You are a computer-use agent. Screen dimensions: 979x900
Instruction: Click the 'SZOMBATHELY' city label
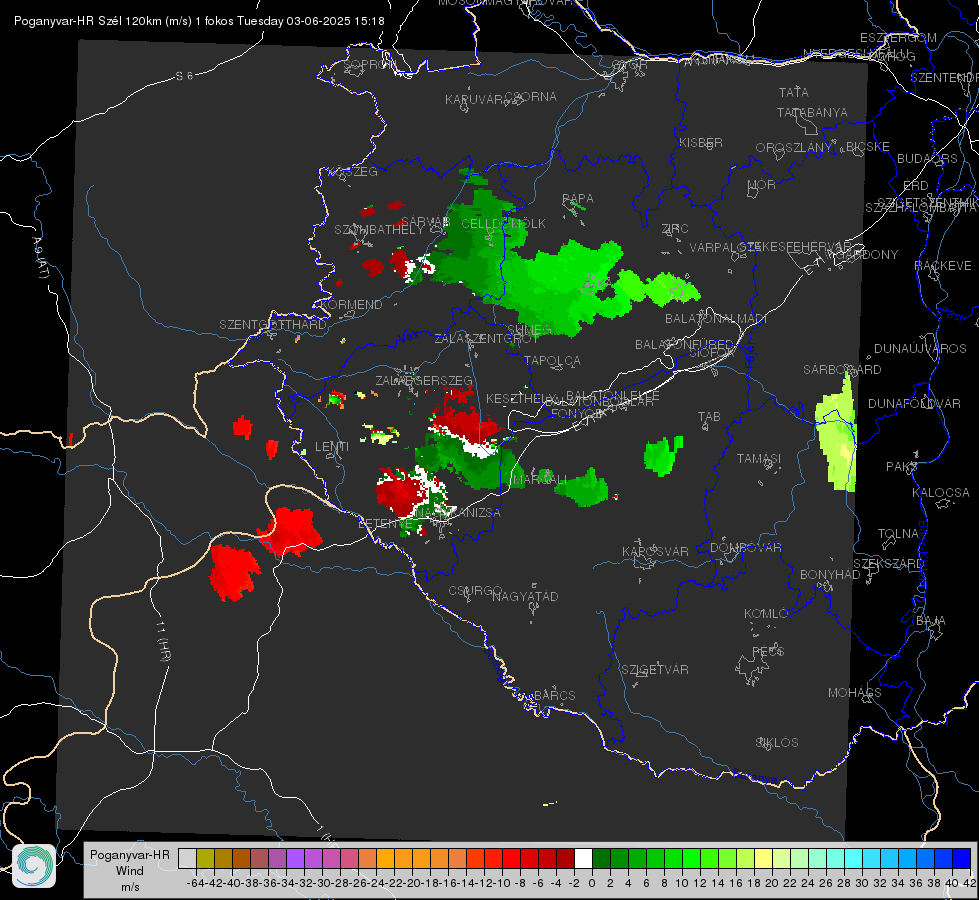[x=379, y=230]
